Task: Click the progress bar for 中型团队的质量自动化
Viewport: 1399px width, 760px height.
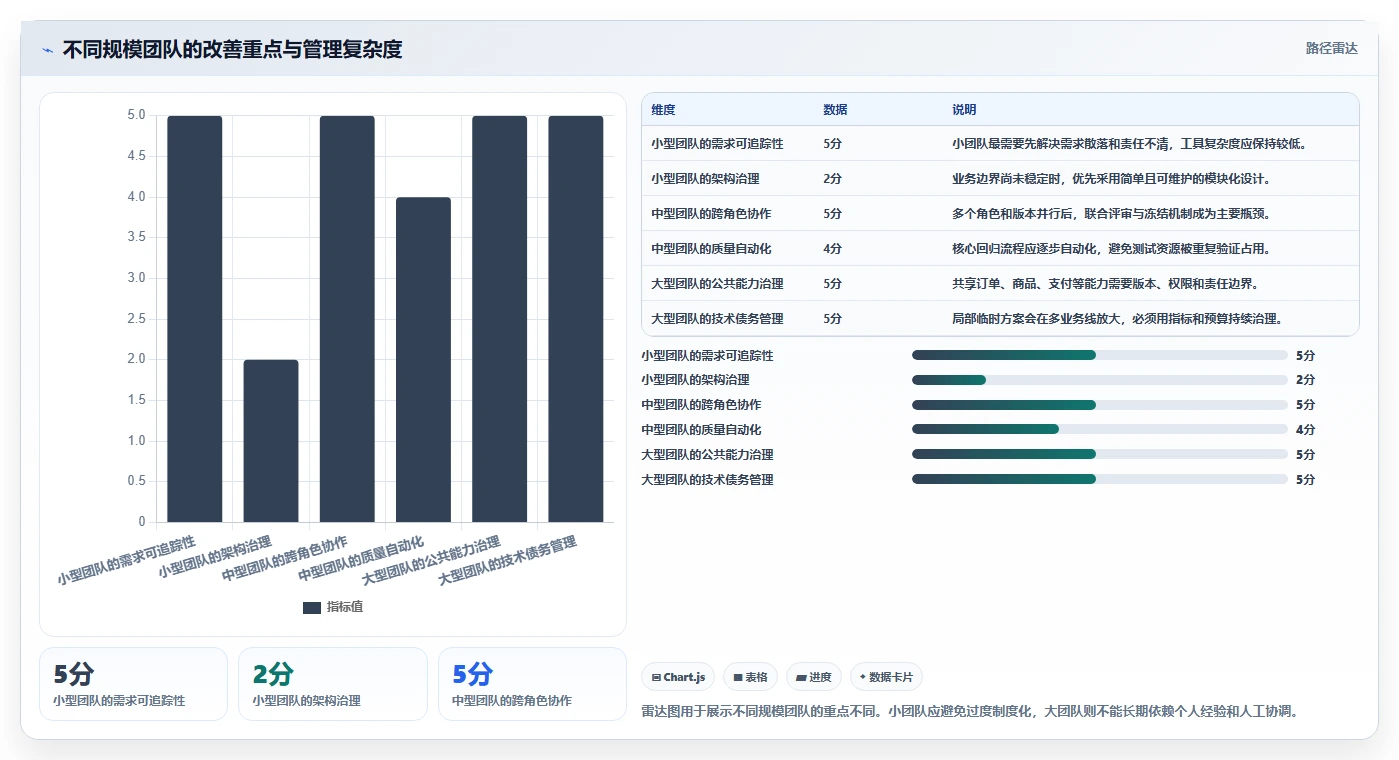Action: tap(1100, 429)
